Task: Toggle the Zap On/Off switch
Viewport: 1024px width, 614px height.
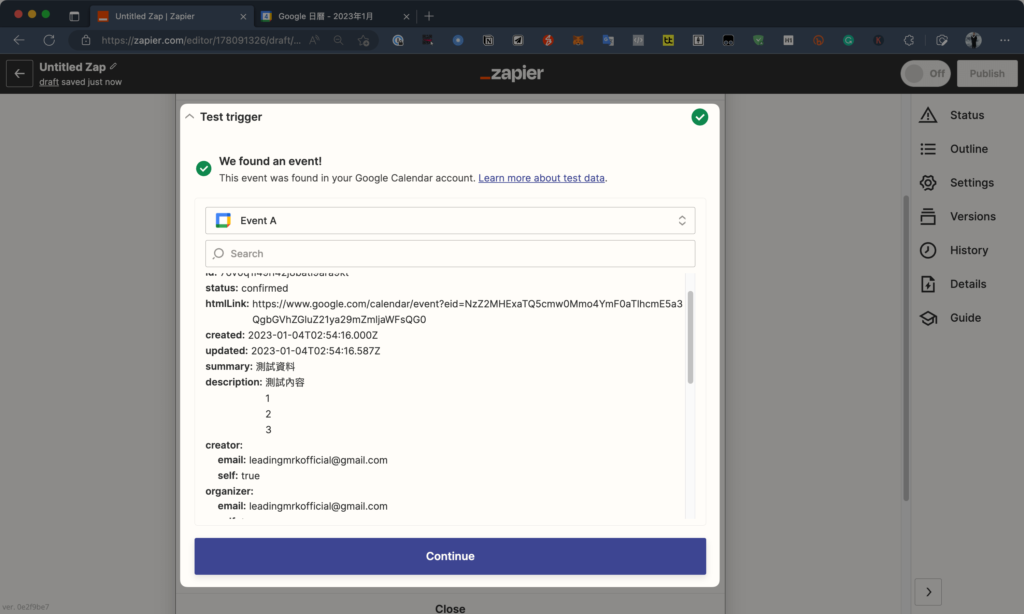Action: tap(925, 73)
